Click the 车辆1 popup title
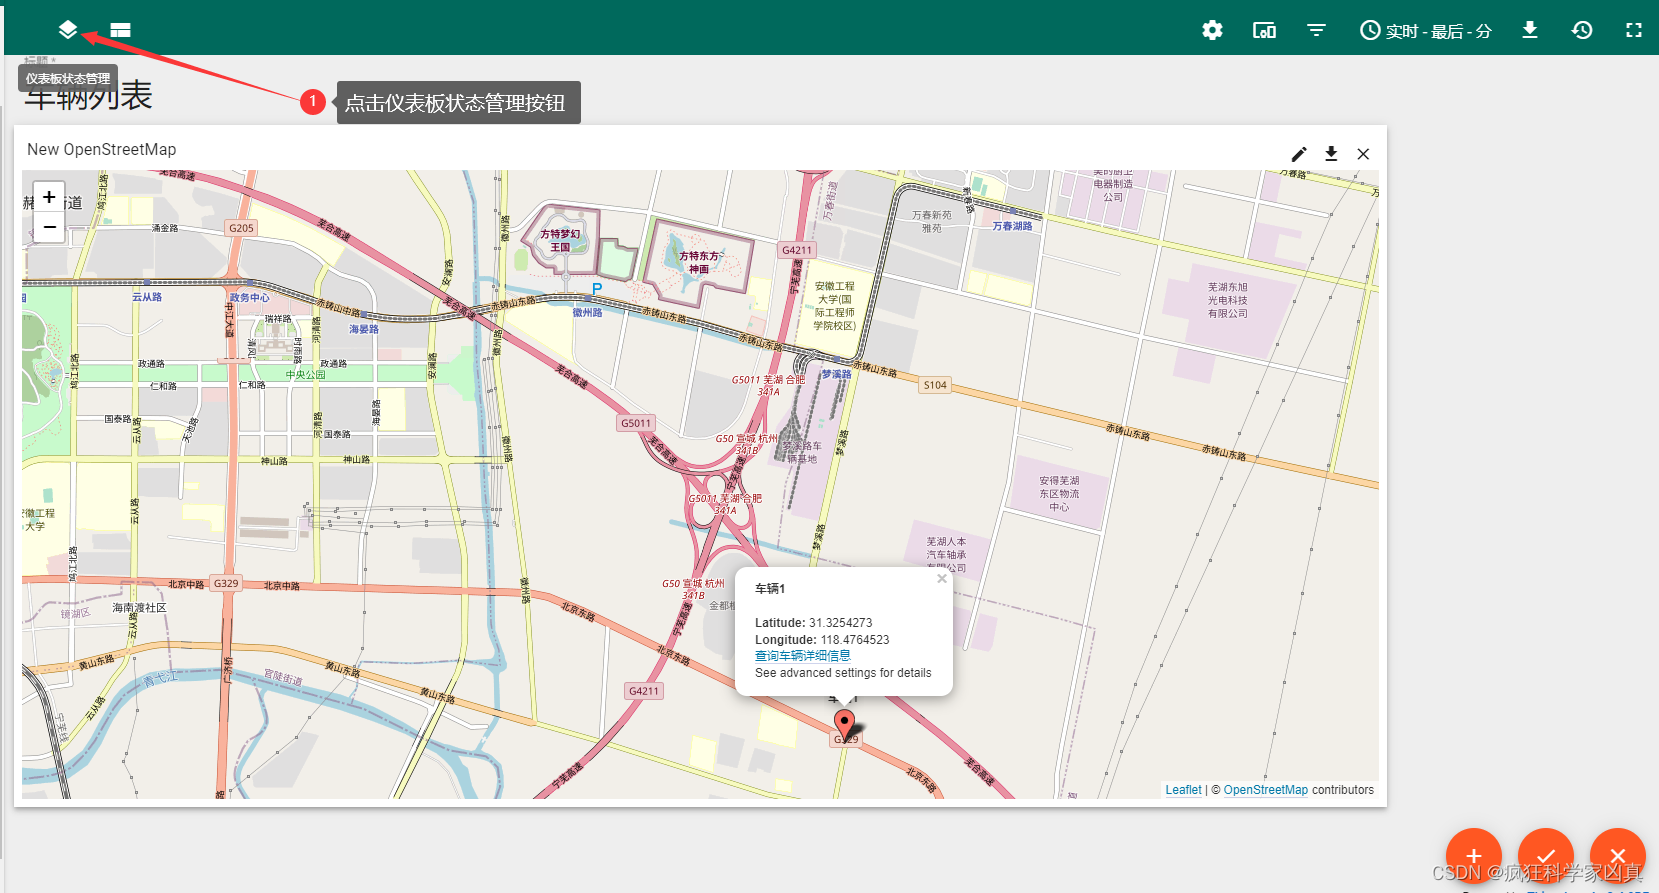Screen dimensions: 1659x893 click(x=770, y=589)
